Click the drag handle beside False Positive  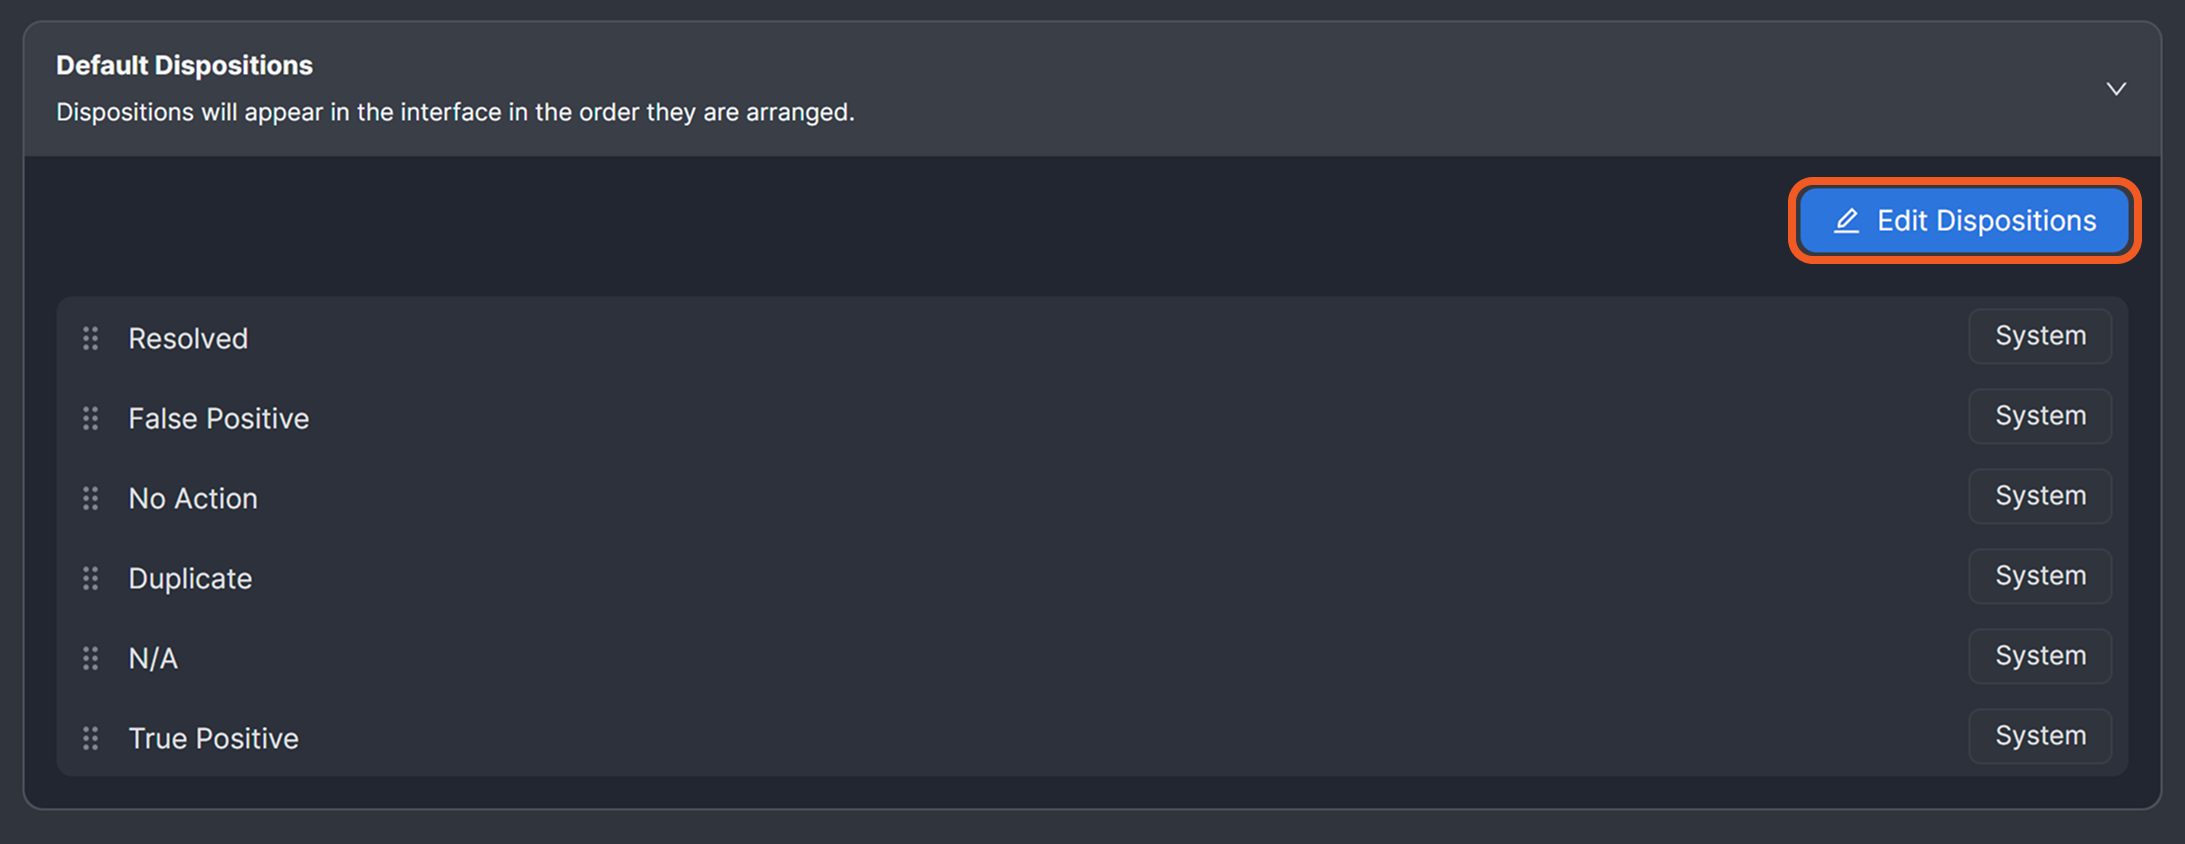(x=91, y=418)
